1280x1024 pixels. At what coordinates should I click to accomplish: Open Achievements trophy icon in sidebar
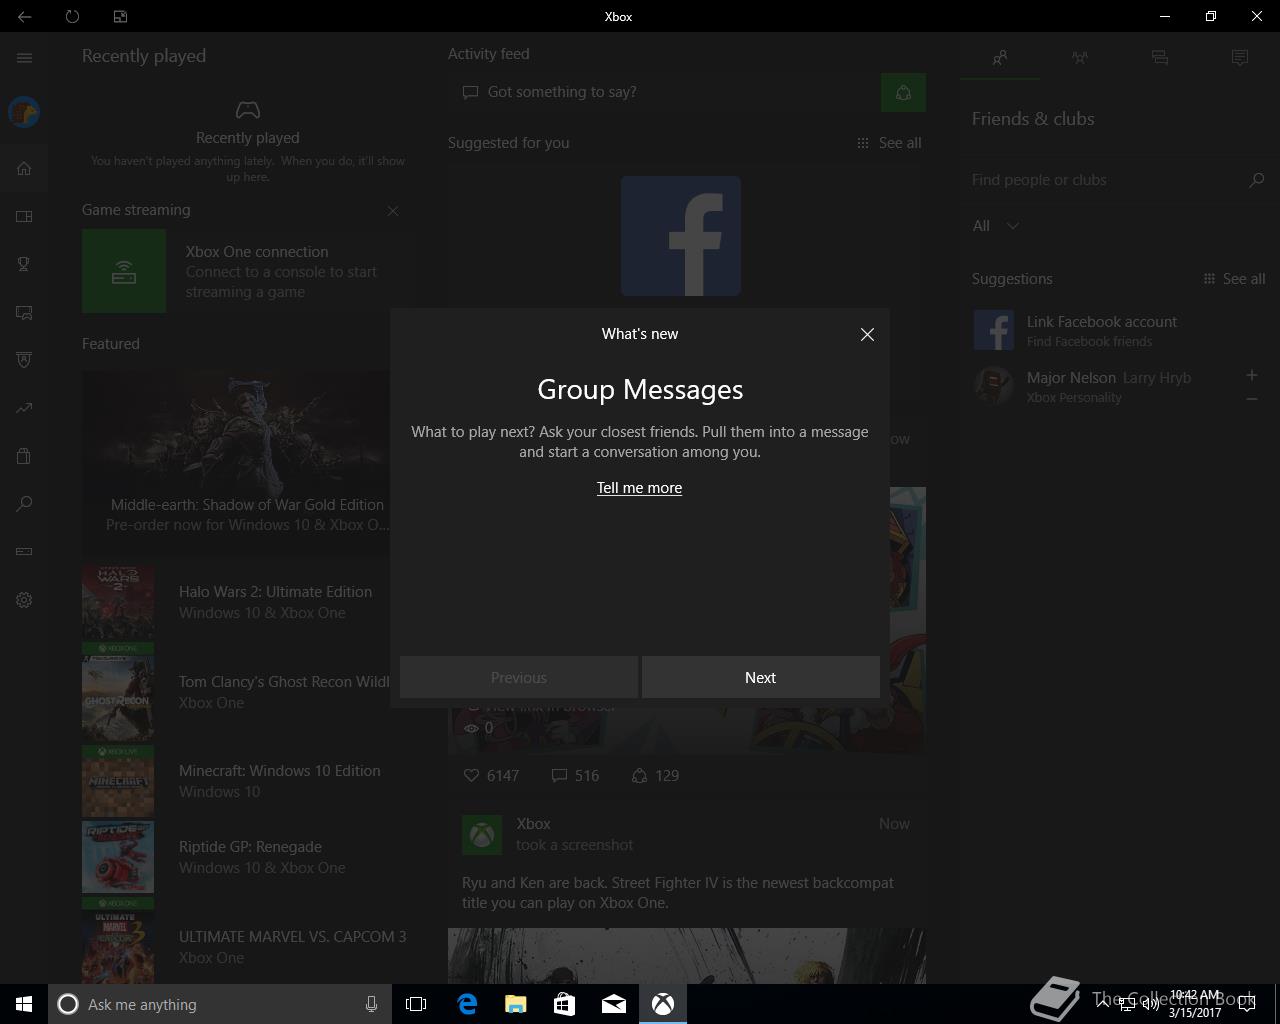click(24, 264)
